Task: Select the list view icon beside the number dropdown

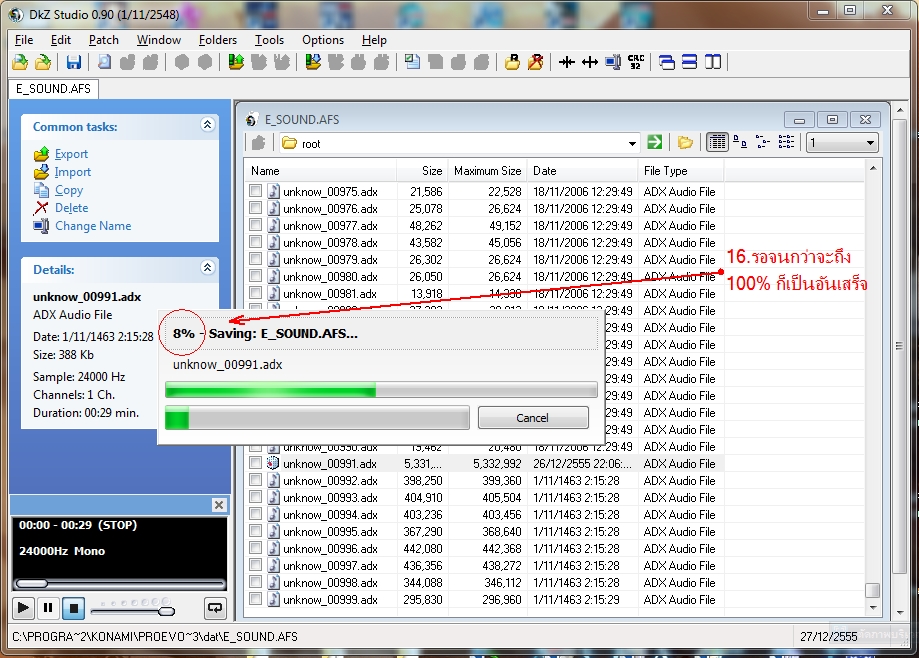Action: click(786, 142)
